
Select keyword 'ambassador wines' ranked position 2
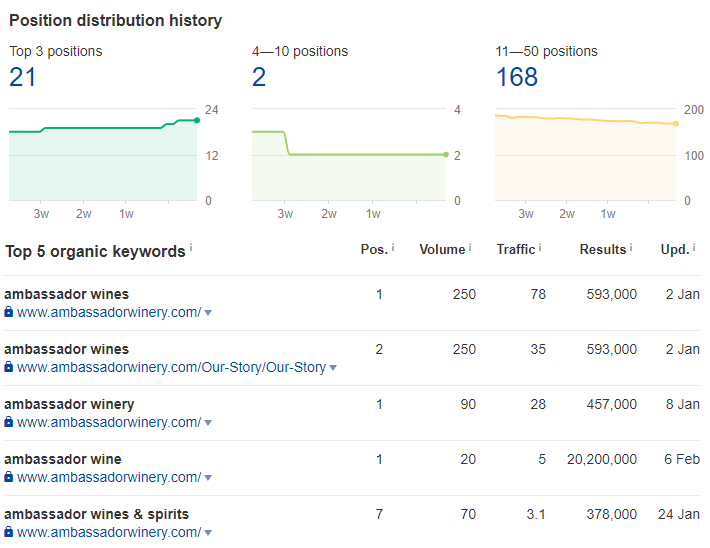pyautogui.click(x=67, y=349)
